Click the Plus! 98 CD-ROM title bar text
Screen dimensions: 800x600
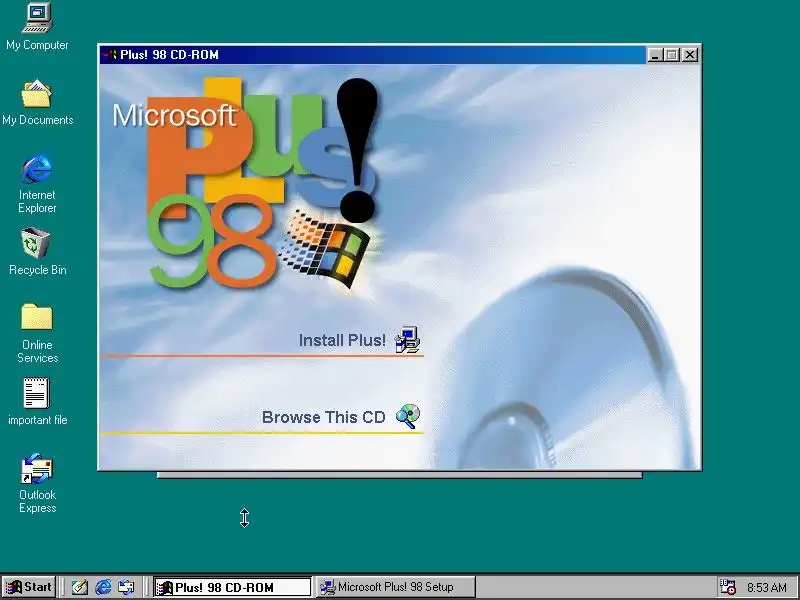tap(169, 55)
